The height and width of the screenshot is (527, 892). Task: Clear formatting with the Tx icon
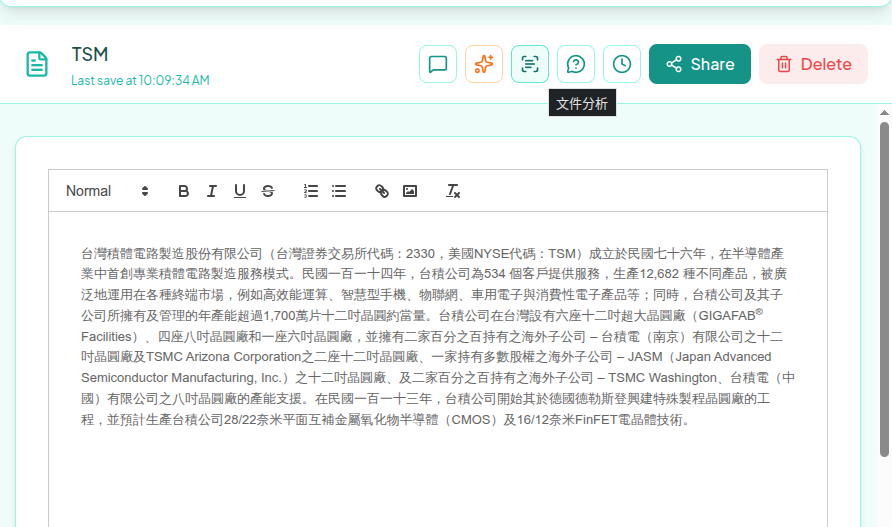click(453, 191)
